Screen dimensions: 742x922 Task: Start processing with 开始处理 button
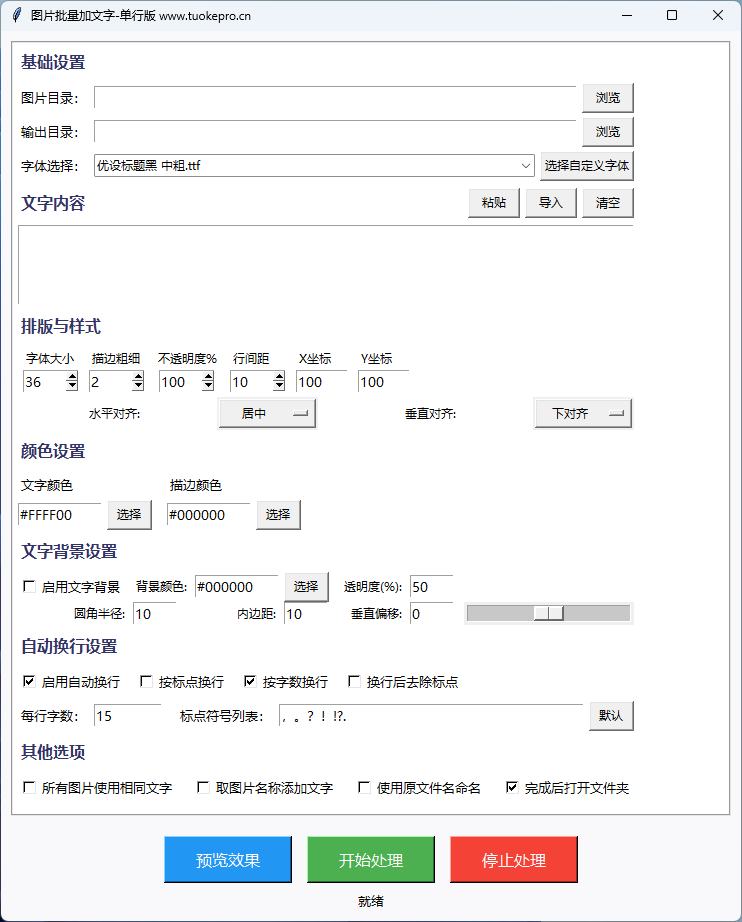click(371, 860)
